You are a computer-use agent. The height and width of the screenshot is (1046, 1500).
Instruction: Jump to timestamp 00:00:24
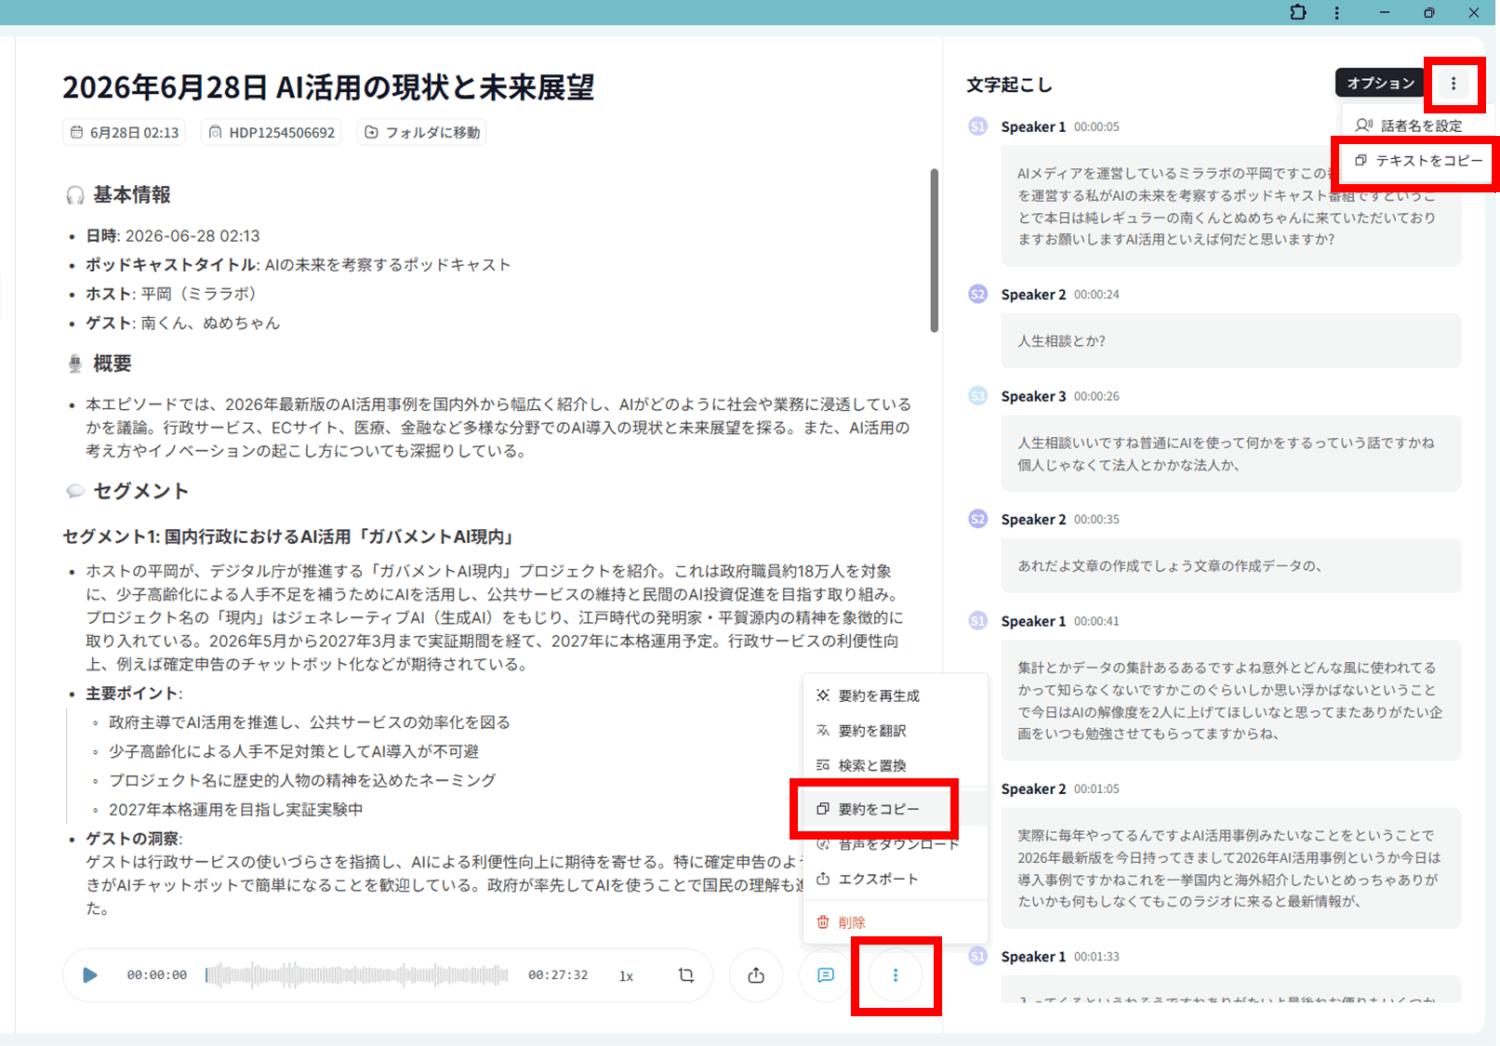point(1097,295)
